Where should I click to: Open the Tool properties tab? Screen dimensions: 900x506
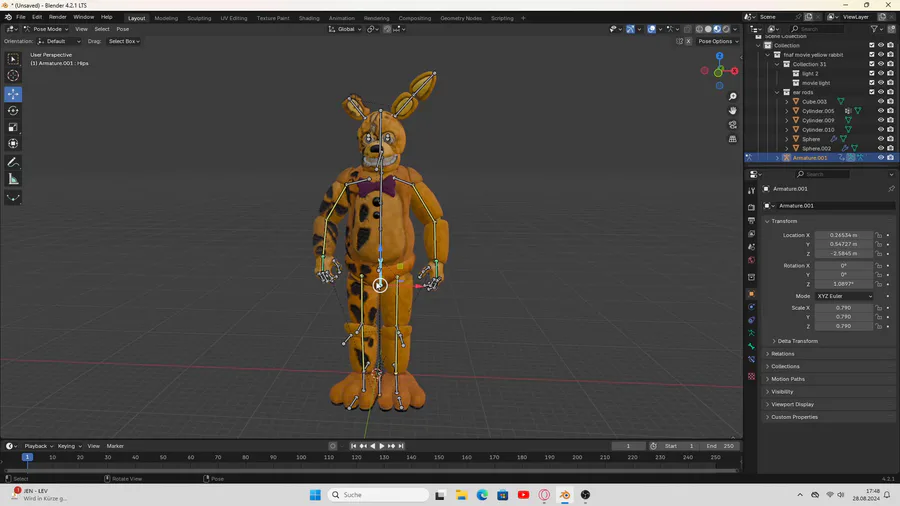(751, 190)
